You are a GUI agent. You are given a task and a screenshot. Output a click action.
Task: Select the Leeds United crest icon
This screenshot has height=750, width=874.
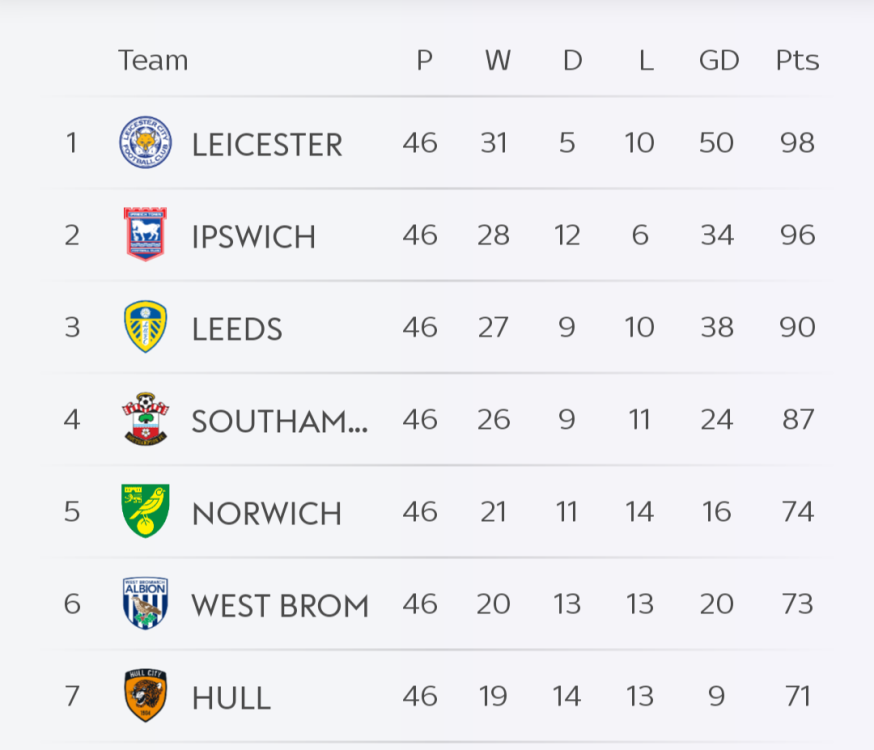pos(145,327)
